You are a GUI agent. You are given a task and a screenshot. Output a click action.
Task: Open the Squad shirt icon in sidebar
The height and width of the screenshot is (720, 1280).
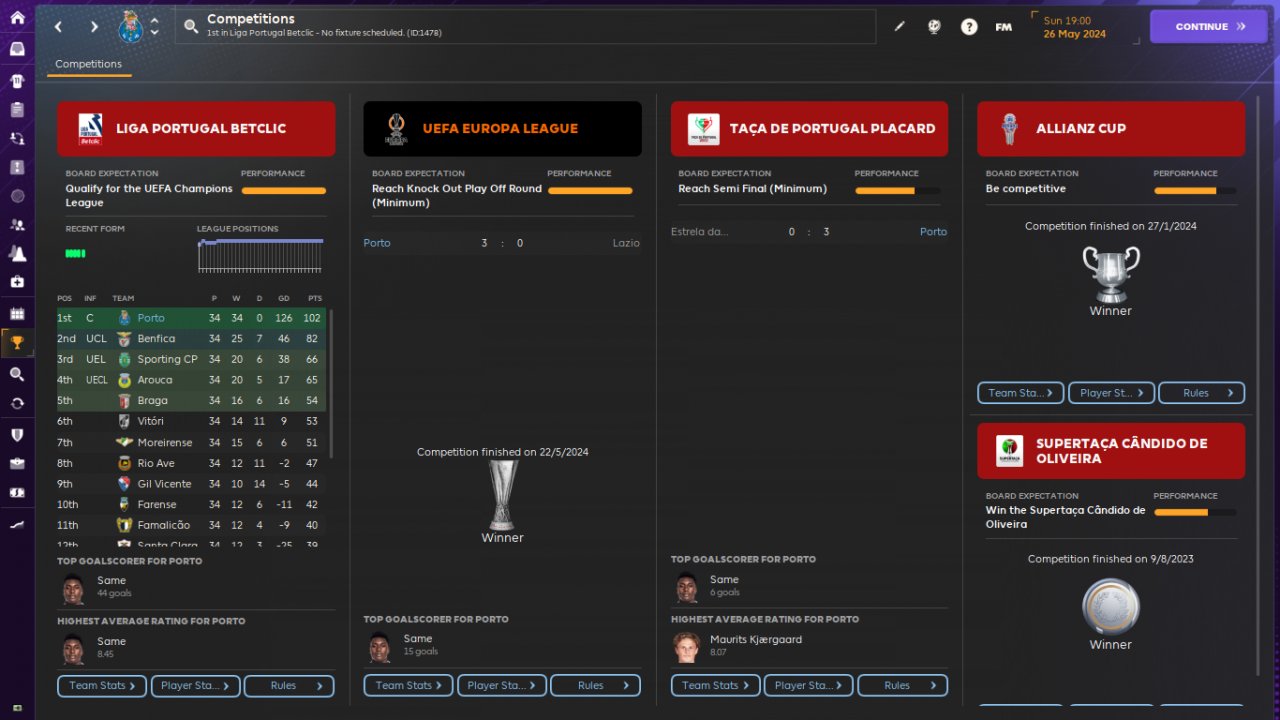(x=17, y=80)
